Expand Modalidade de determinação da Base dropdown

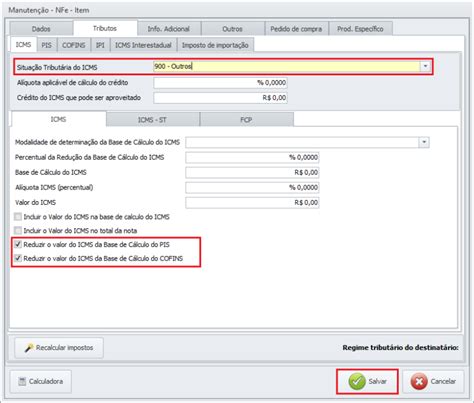(424, 142)
